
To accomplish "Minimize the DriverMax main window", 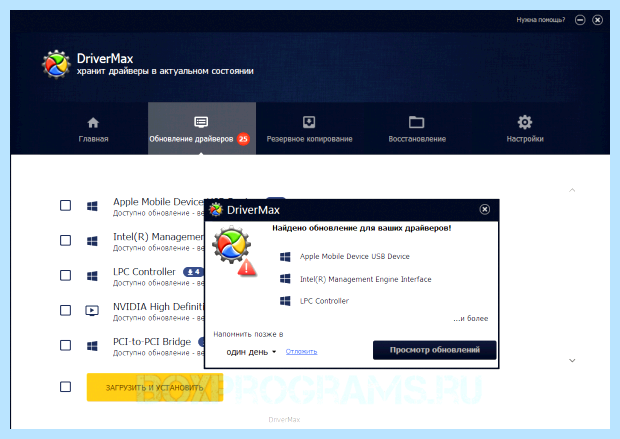I will point(580,20).
